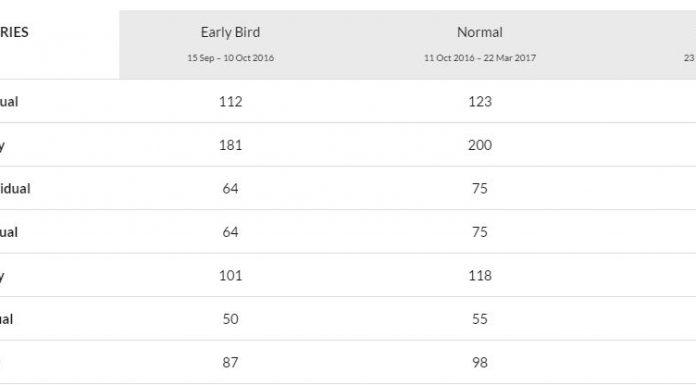The width and height of the screenshot is (696, 385).
Task: Click the Early Bird value 181
Action: (230, 145)
